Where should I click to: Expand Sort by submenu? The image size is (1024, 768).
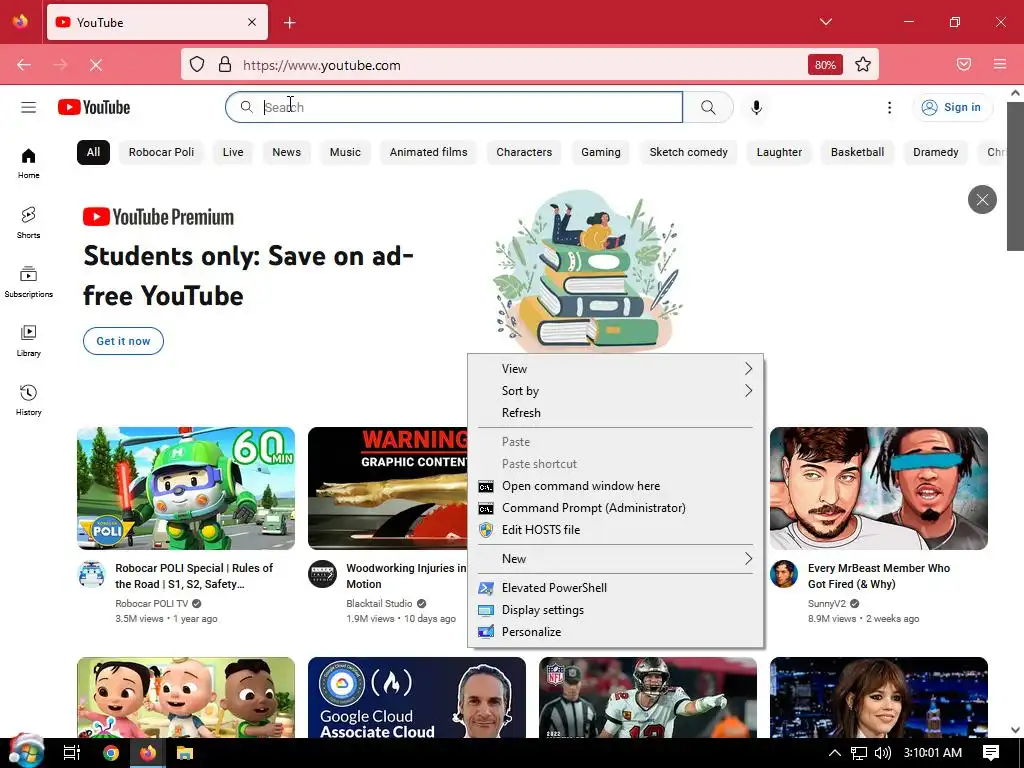[x=616, y=391]
